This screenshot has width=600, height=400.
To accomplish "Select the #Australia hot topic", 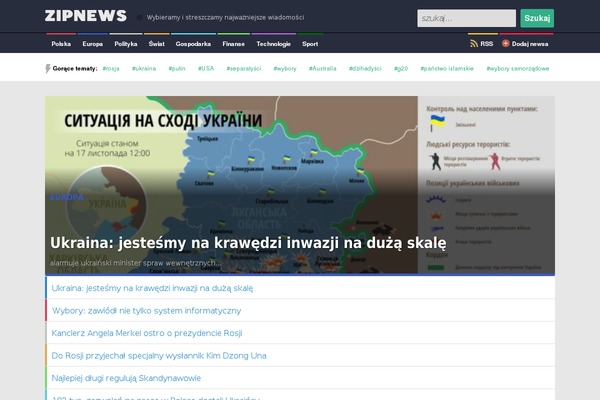I will [323, 69].
